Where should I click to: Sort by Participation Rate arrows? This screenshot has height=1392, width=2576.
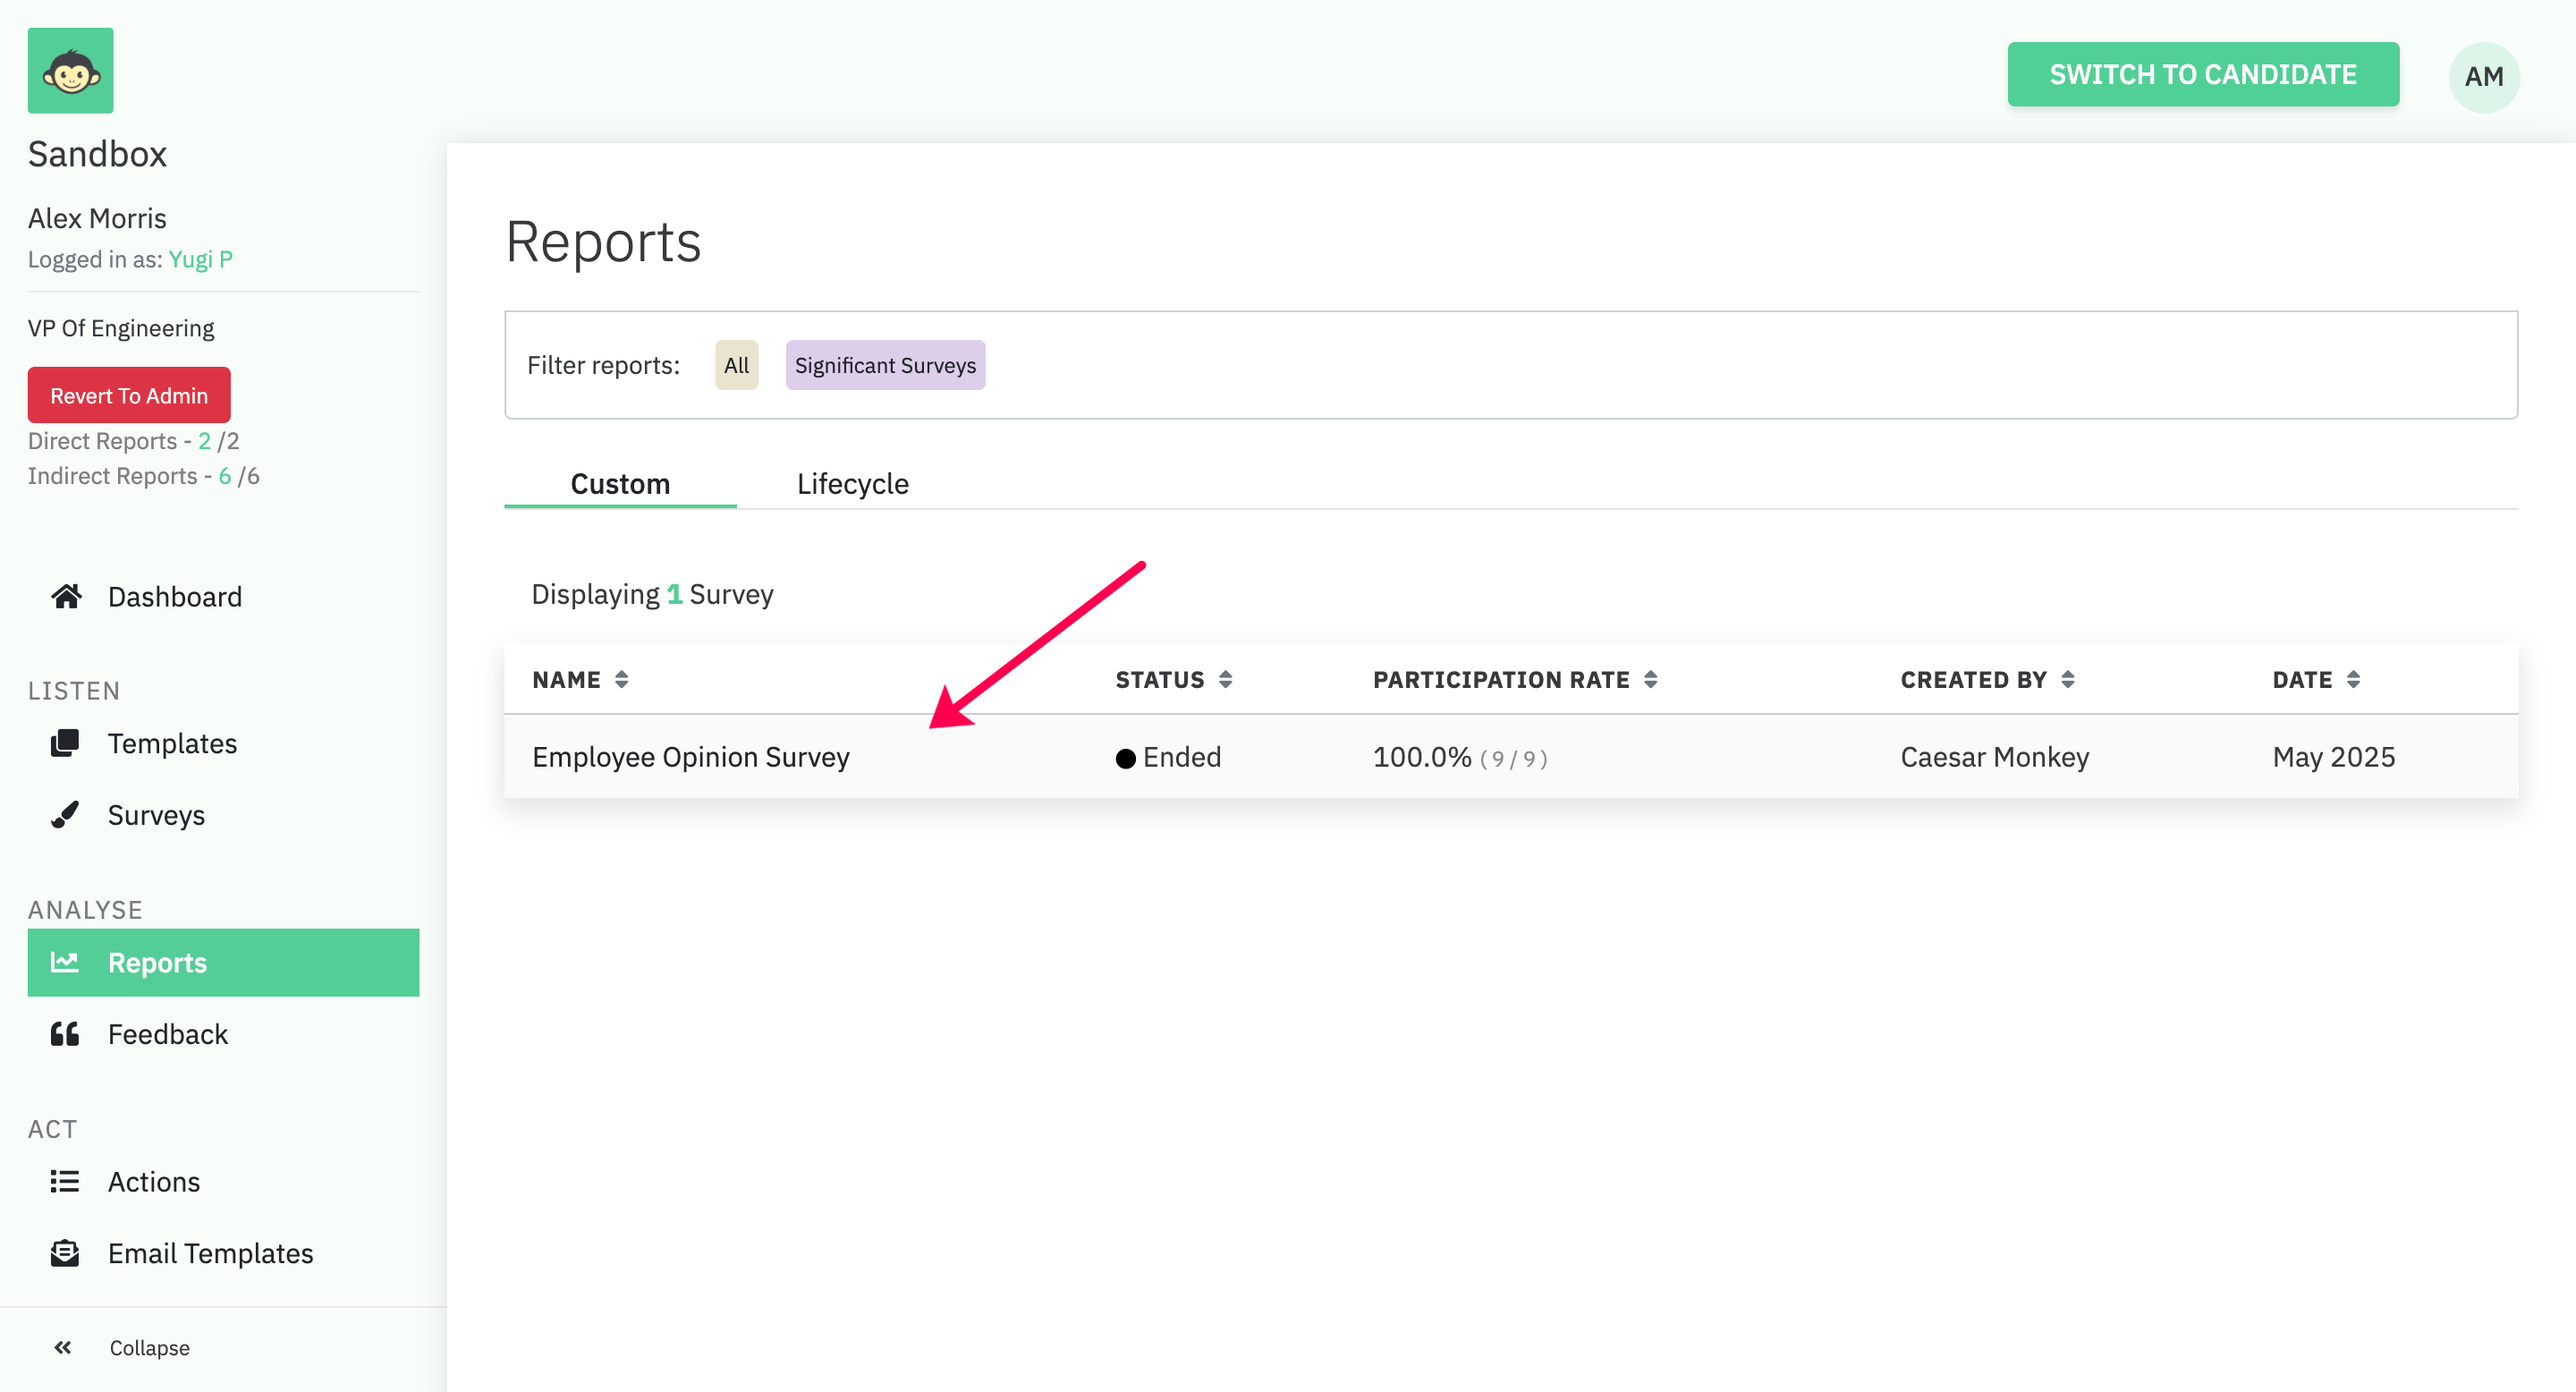point(1650,680)
